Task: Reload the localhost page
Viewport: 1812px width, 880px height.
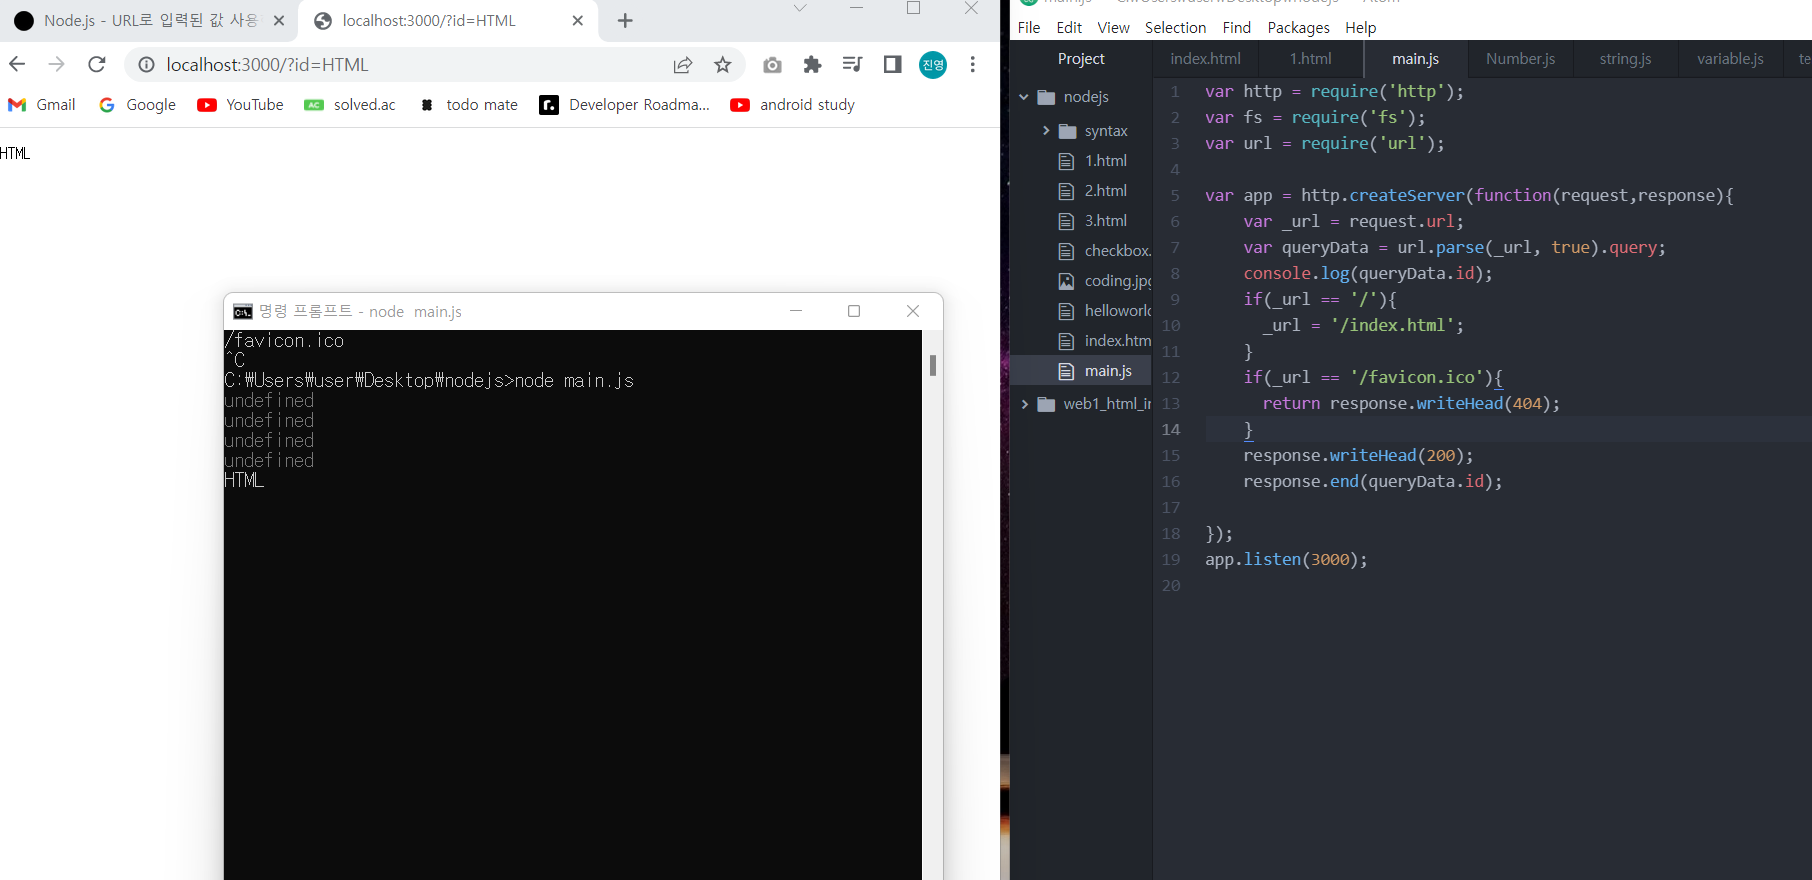Action: 97,64
